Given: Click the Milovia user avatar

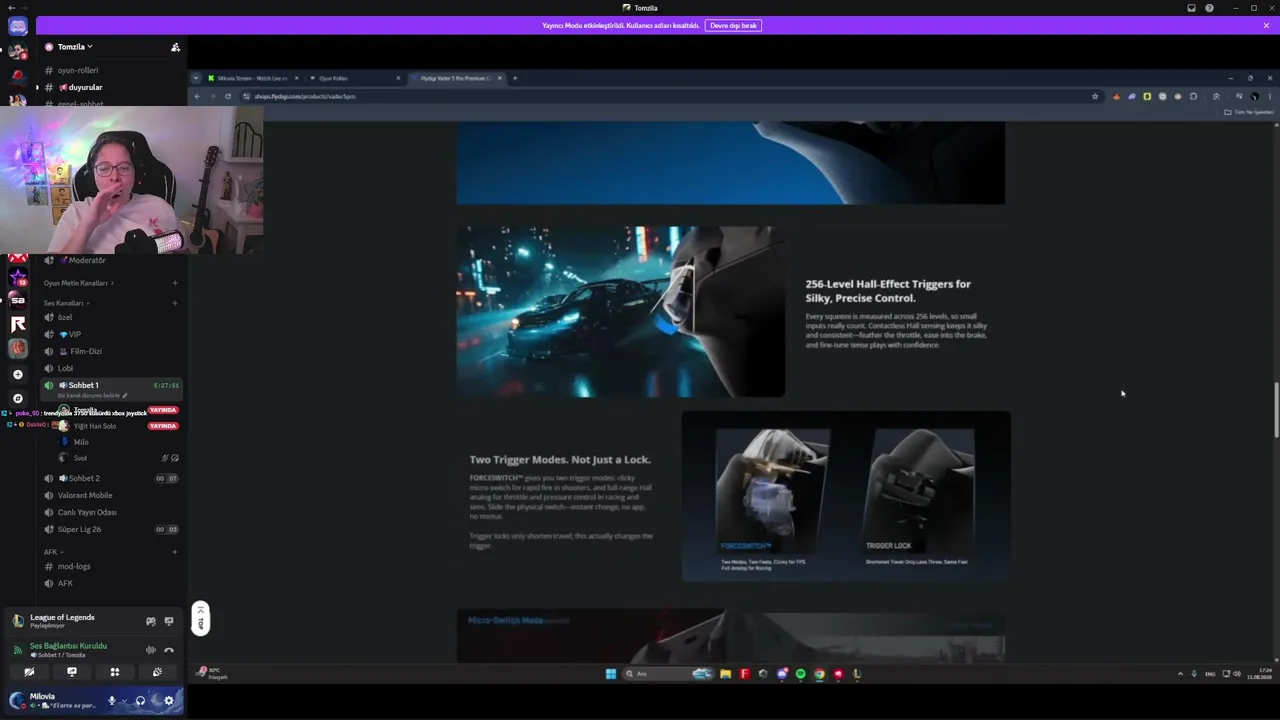Looking at the screenshot, I should tap(18, 700).
